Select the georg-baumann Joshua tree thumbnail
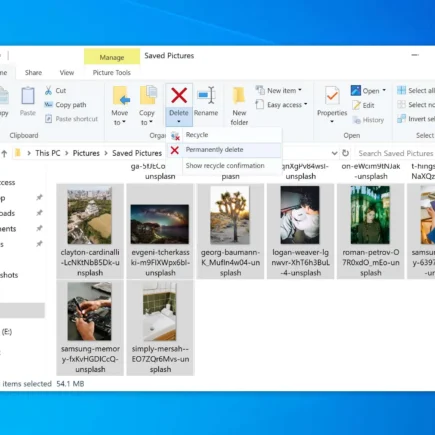Image resolution: width=435 pixels, height=435 pixels. [230, 215]
